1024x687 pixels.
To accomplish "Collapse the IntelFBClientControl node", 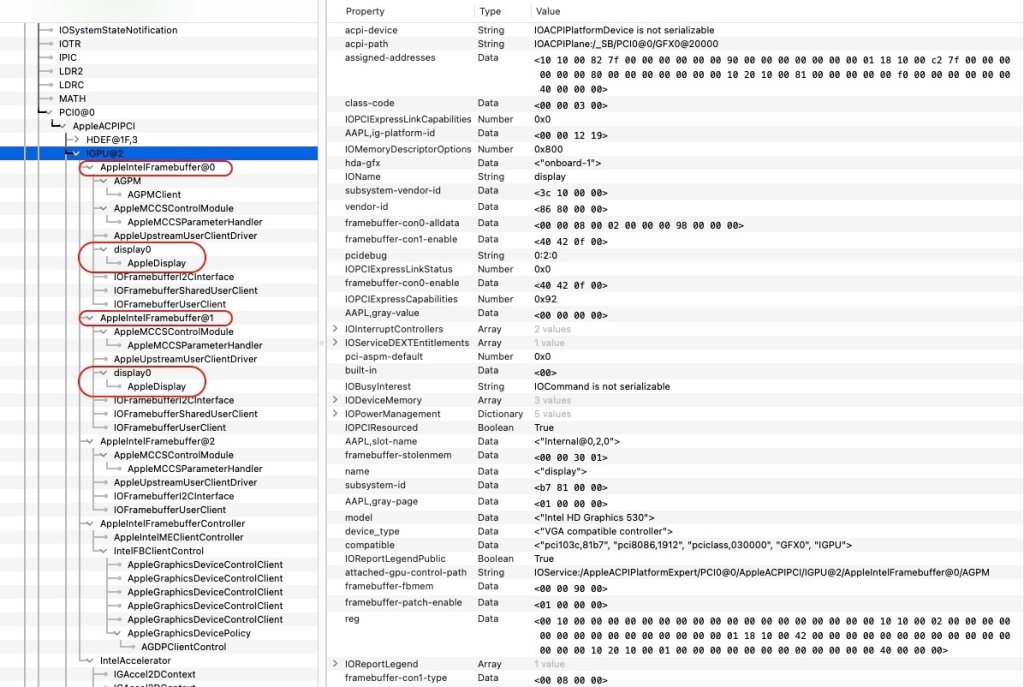I will (x=104, y=551).
